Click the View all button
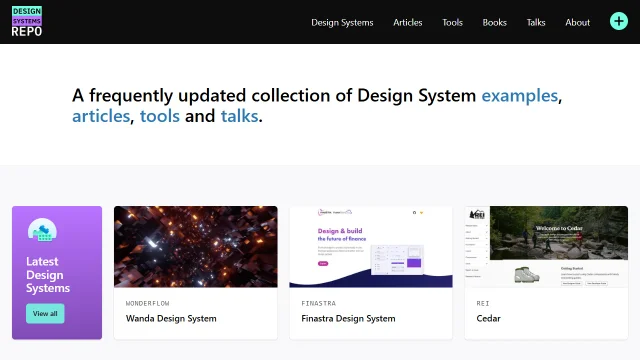Screen dimensions: 640x360 point(45,313)
